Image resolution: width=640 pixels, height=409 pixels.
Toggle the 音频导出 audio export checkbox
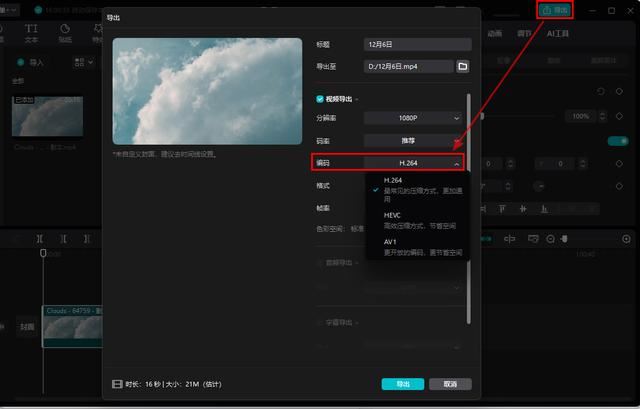click(x=320, y=264)
